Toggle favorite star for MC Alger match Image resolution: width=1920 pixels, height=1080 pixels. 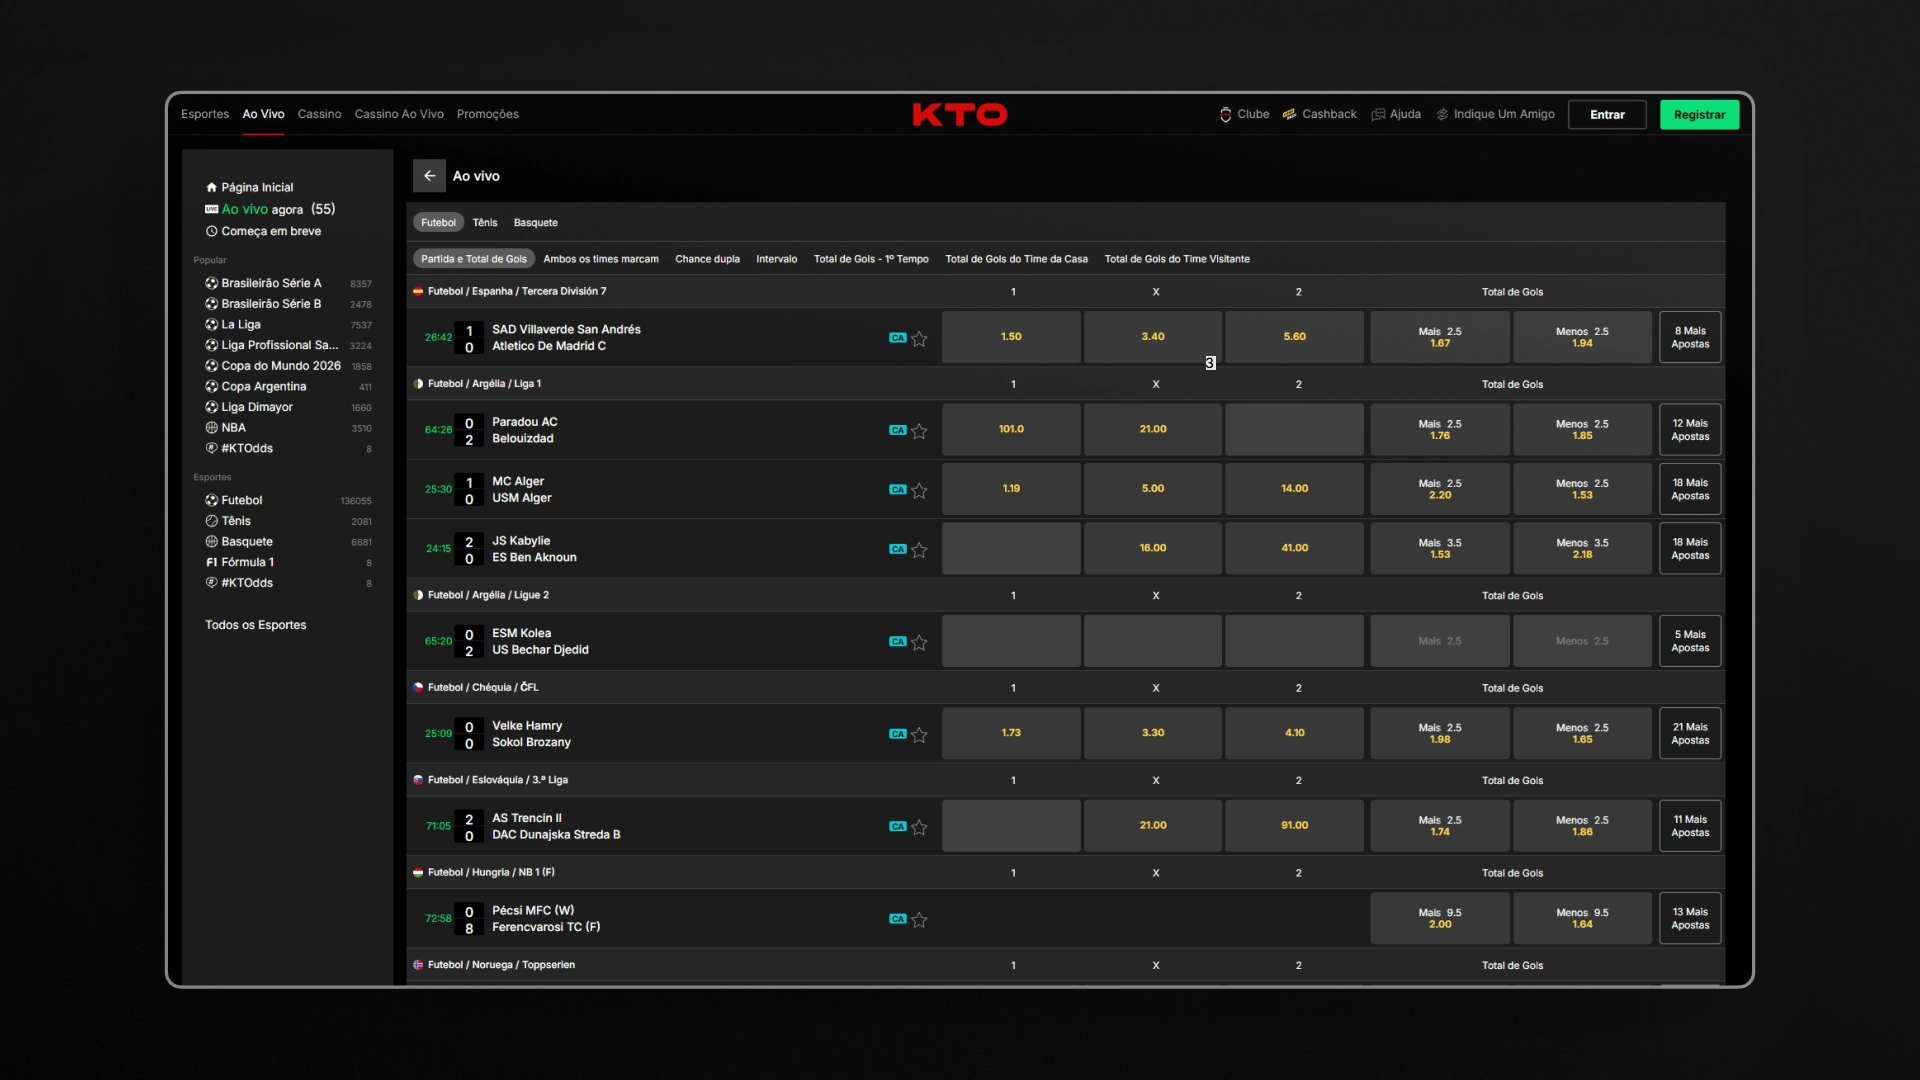click(919, 490)
